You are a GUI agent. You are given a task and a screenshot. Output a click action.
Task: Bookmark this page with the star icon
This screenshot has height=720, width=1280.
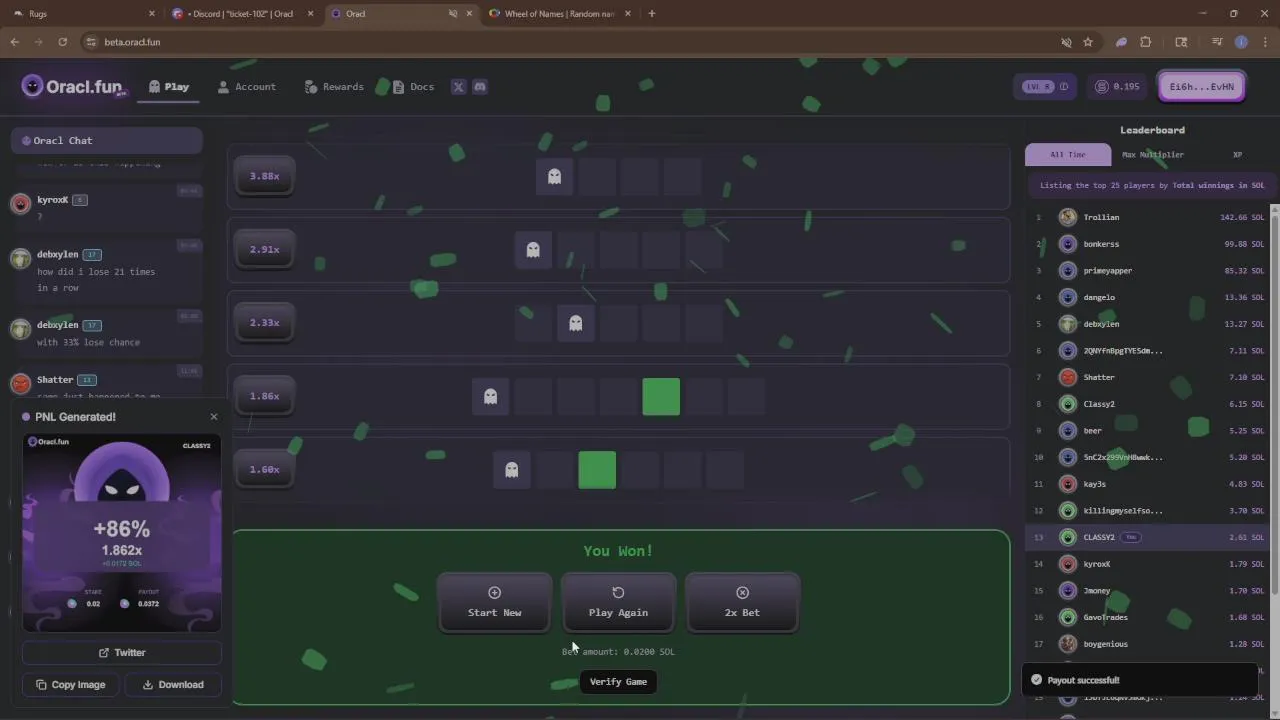(1088, 42)
